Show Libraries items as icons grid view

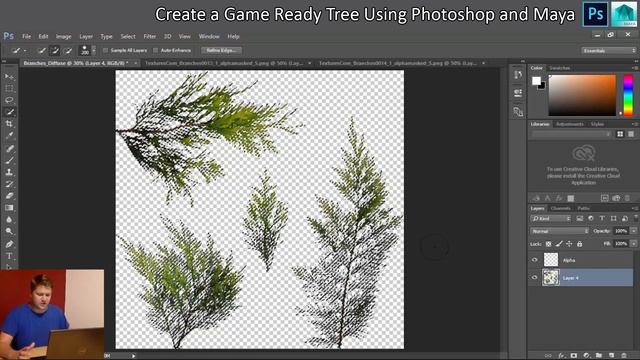(620, 134)
